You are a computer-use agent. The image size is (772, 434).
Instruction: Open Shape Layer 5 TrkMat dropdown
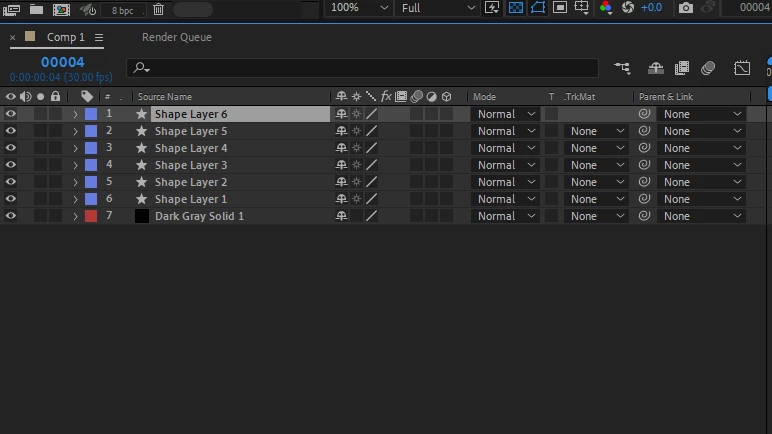tap(596, 131)
